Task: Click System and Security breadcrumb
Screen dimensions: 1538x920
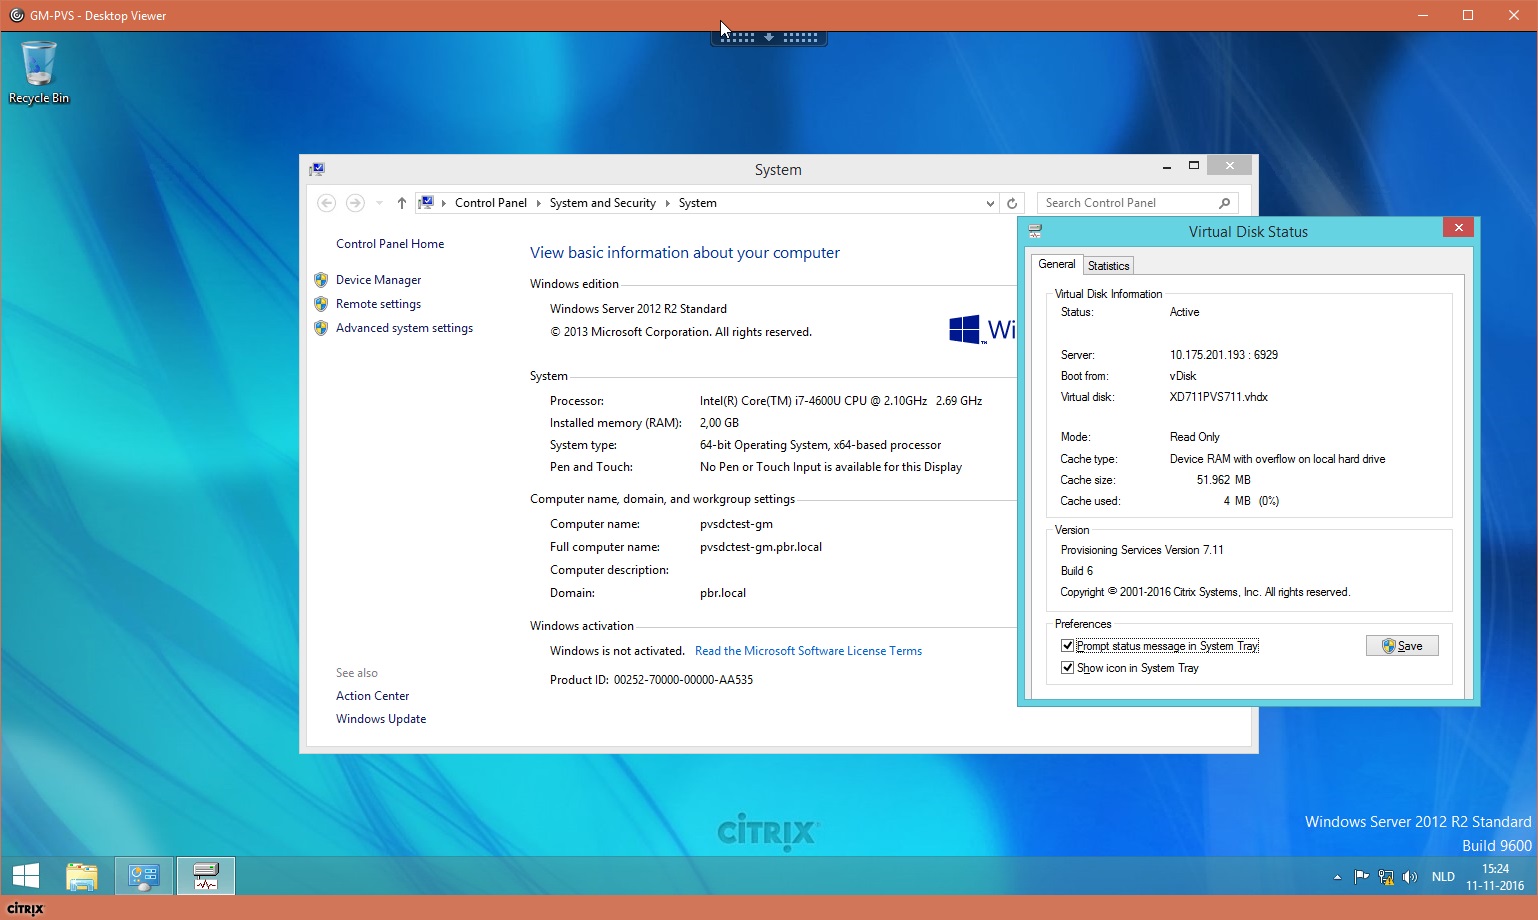Action: (602, 203)
